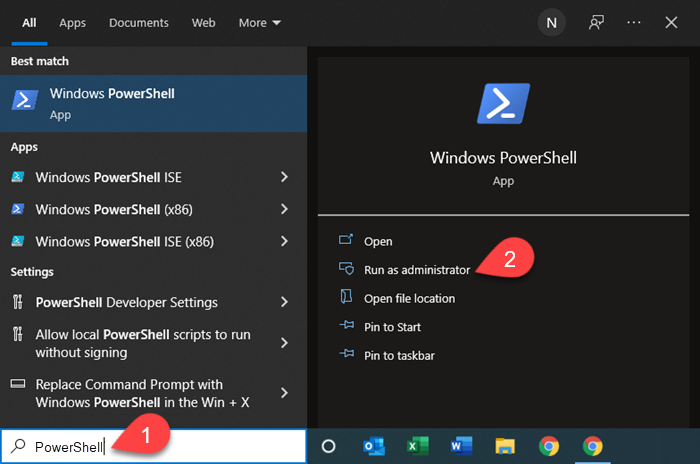This screenshot has width=700, height=464.
Task: Click the Allow local PowerShell scripts settings icon
Action: [17, 334]
